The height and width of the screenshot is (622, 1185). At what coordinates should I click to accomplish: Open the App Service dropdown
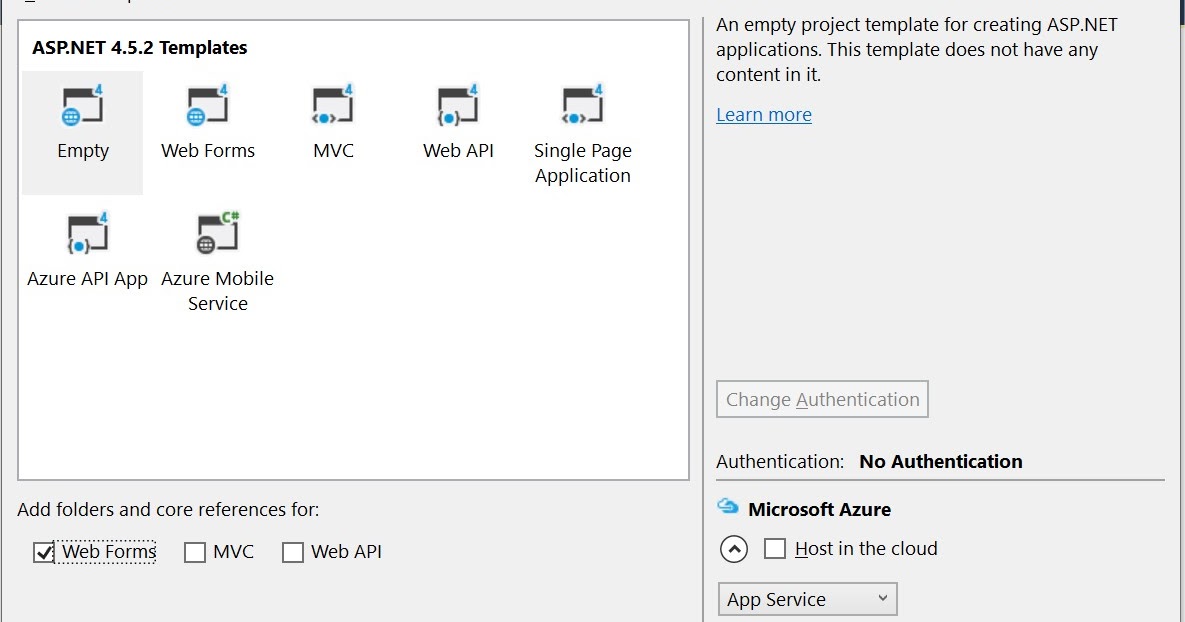[807, 599]
